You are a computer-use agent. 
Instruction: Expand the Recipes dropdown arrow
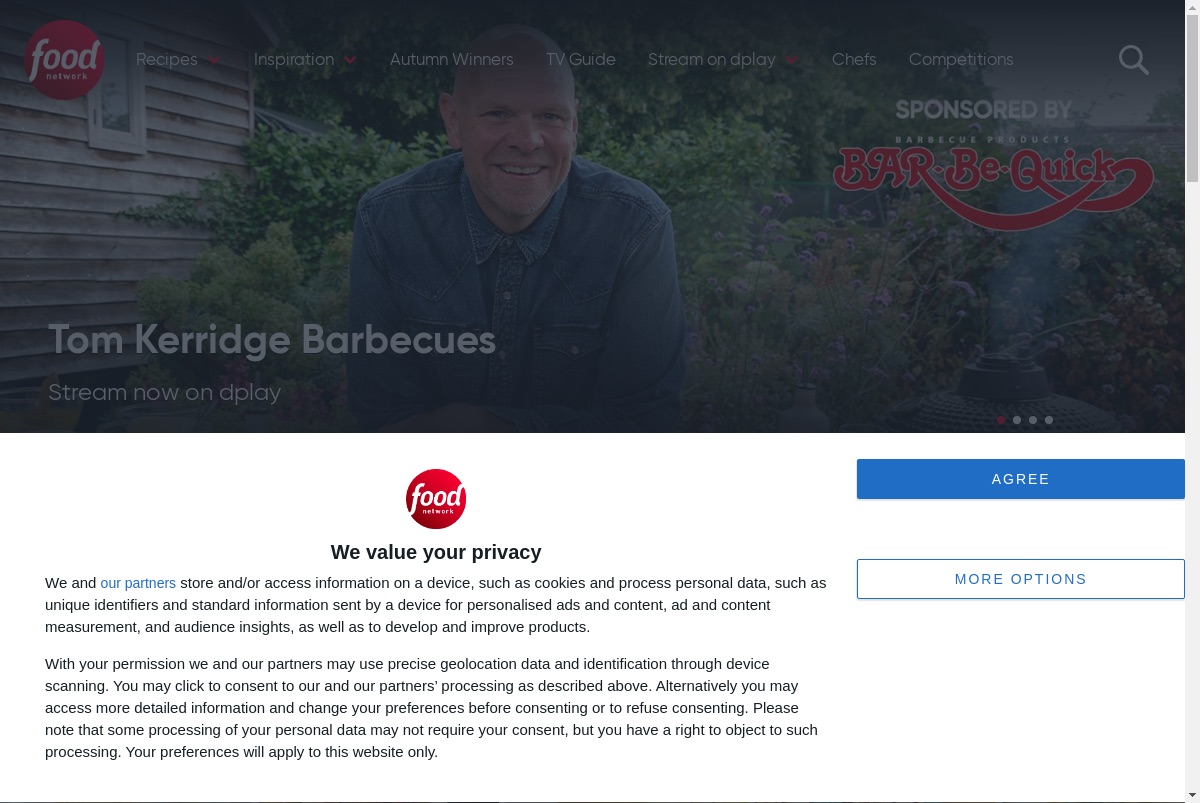(214, 60)
